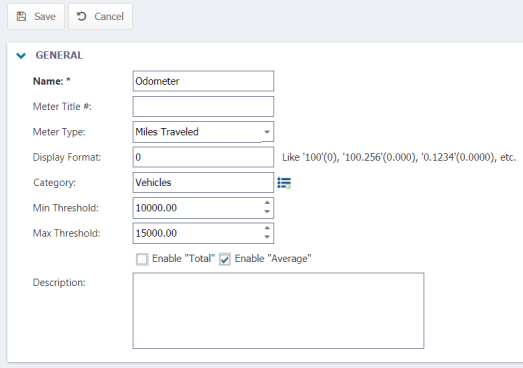Click the "Min Threshold:" label

66,208
